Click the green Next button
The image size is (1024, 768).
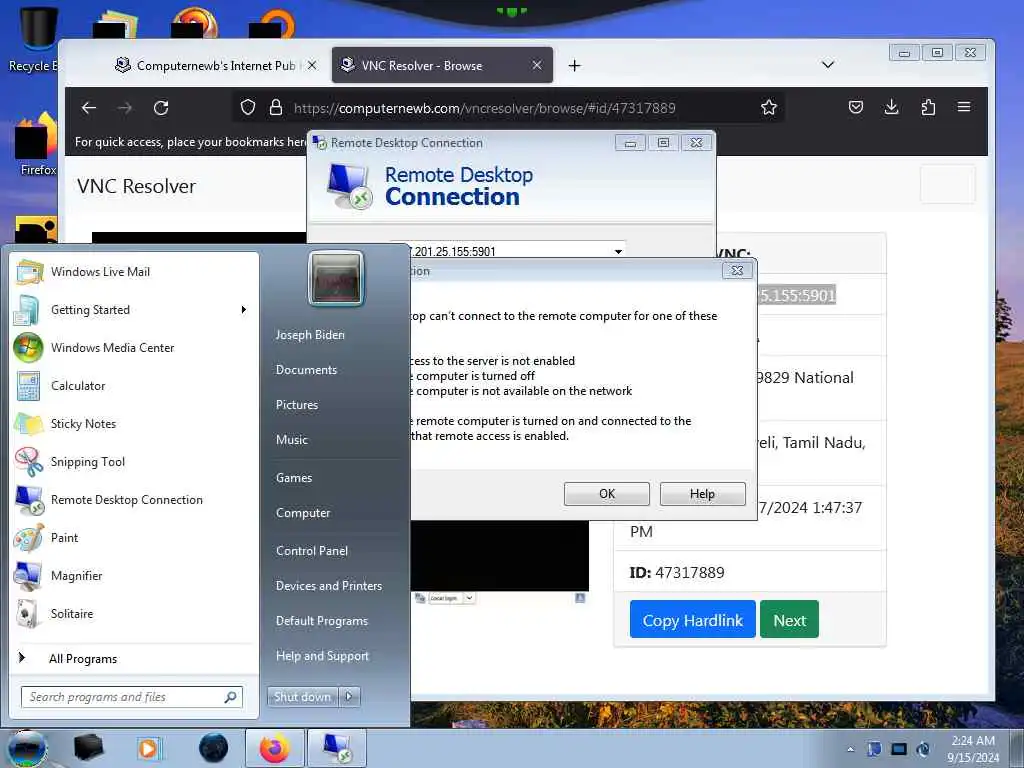coord(789,620)
